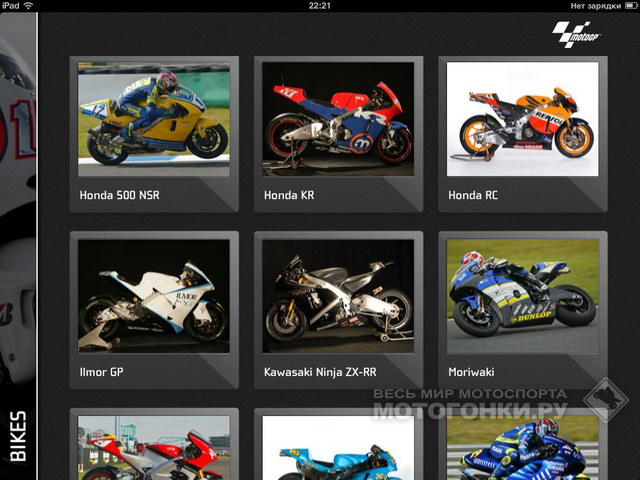This screenshot has height=480, width=640.
Task: Select the 'Moriwaki' label
Action: [471, 372]
